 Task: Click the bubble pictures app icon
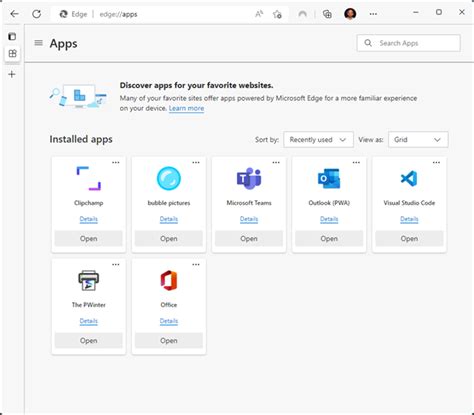(169, 178)
